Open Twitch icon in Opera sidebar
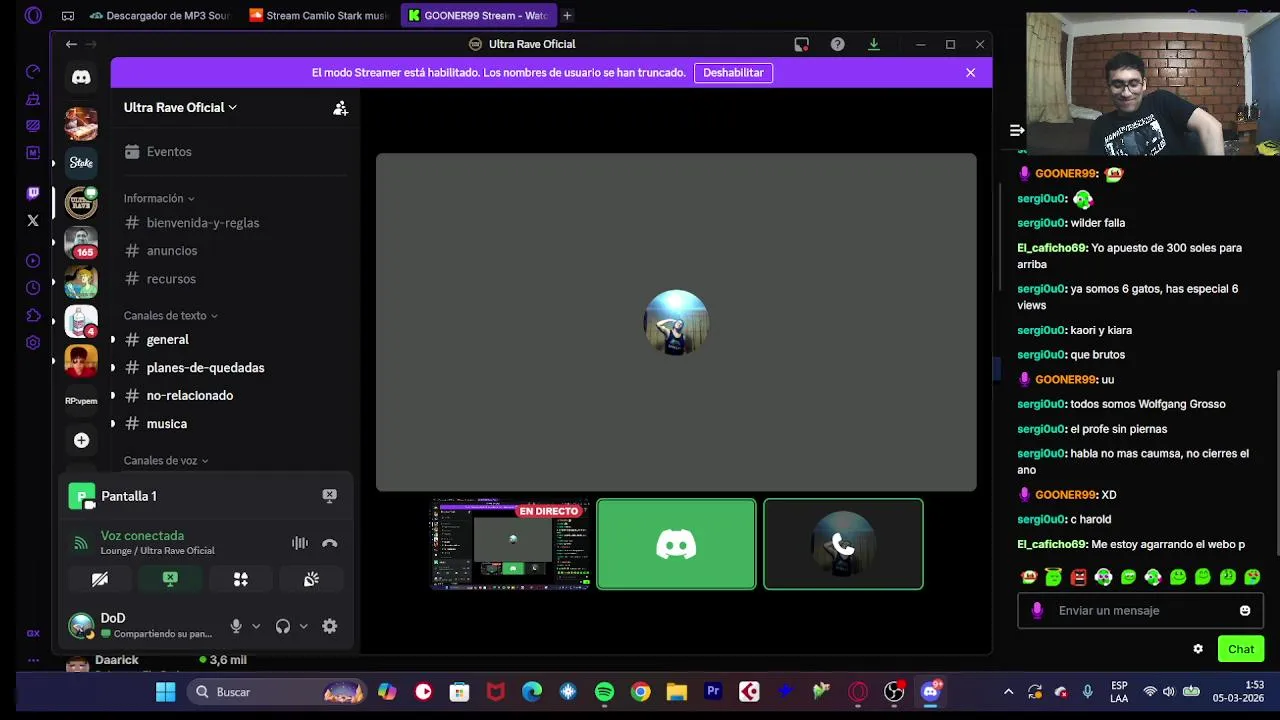 33,193
